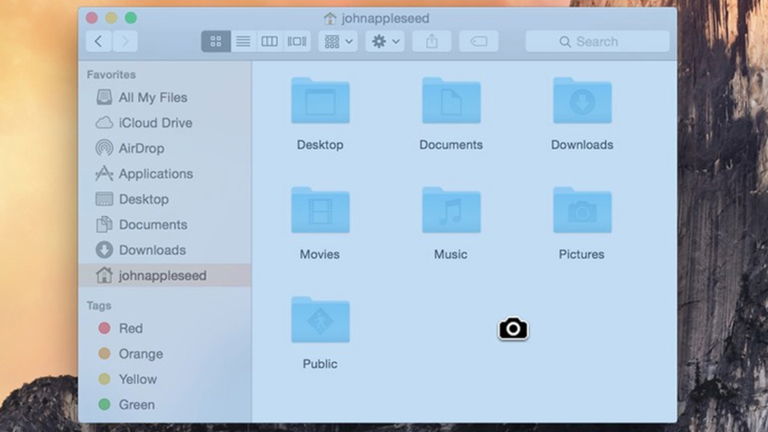Focus the Search field
Screen dimensions: 768x432
[598, 42]
